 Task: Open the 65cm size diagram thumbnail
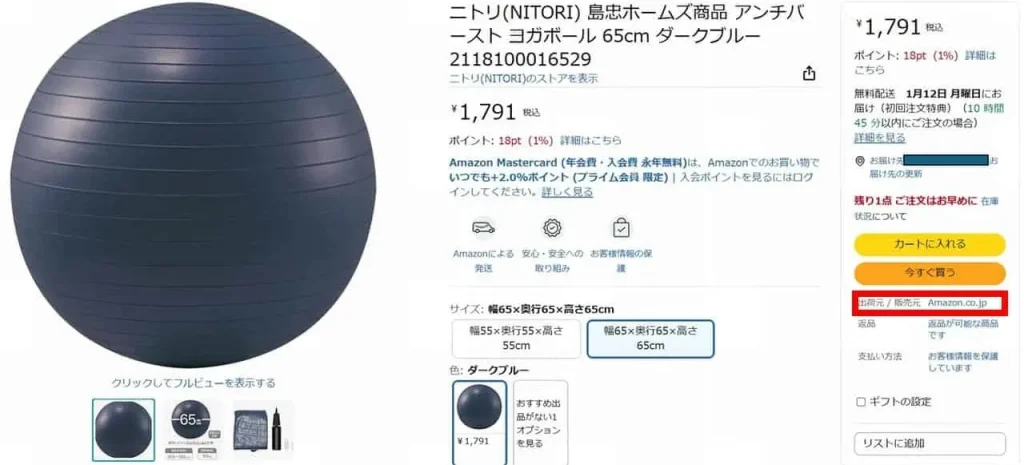193,430
